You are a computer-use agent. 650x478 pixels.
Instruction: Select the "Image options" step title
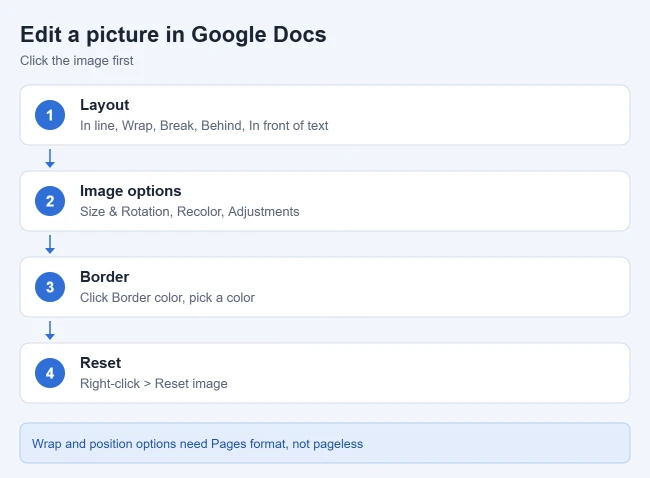tap(131, 191)
